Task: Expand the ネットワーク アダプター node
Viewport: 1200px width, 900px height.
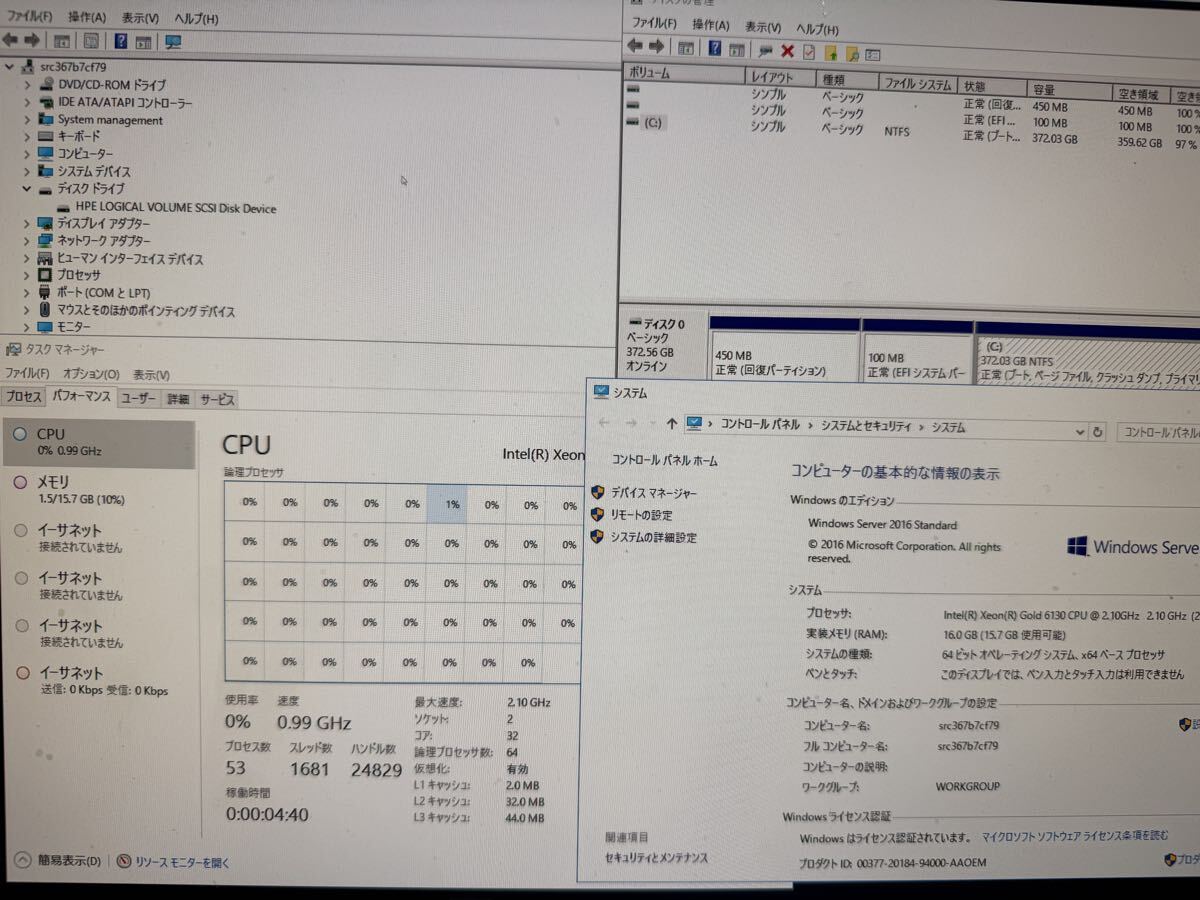Action: click(27, 241)
